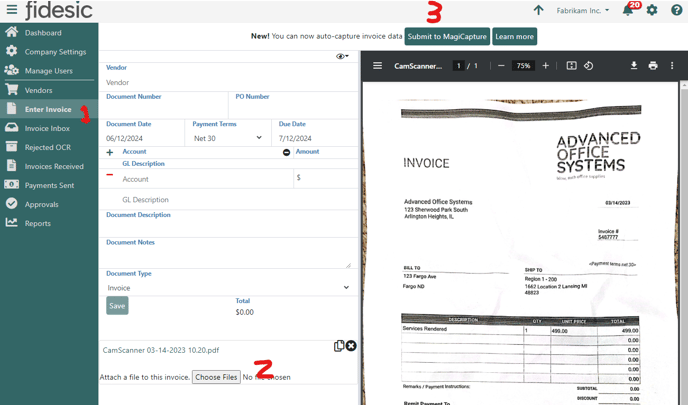Open the hamburger menu next to fidesic logo
688x405 pixels.
click(12, 9)
